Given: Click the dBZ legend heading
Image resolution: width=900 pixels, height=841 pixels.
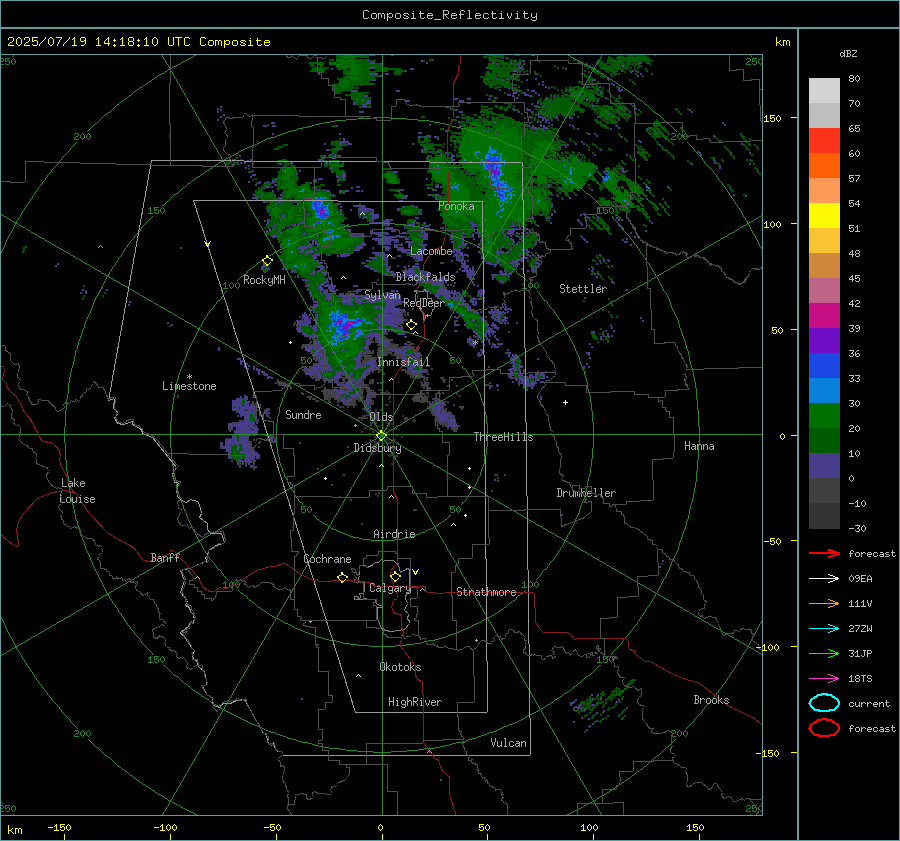Looking at the screenshot, I should (x=848, y=53).
